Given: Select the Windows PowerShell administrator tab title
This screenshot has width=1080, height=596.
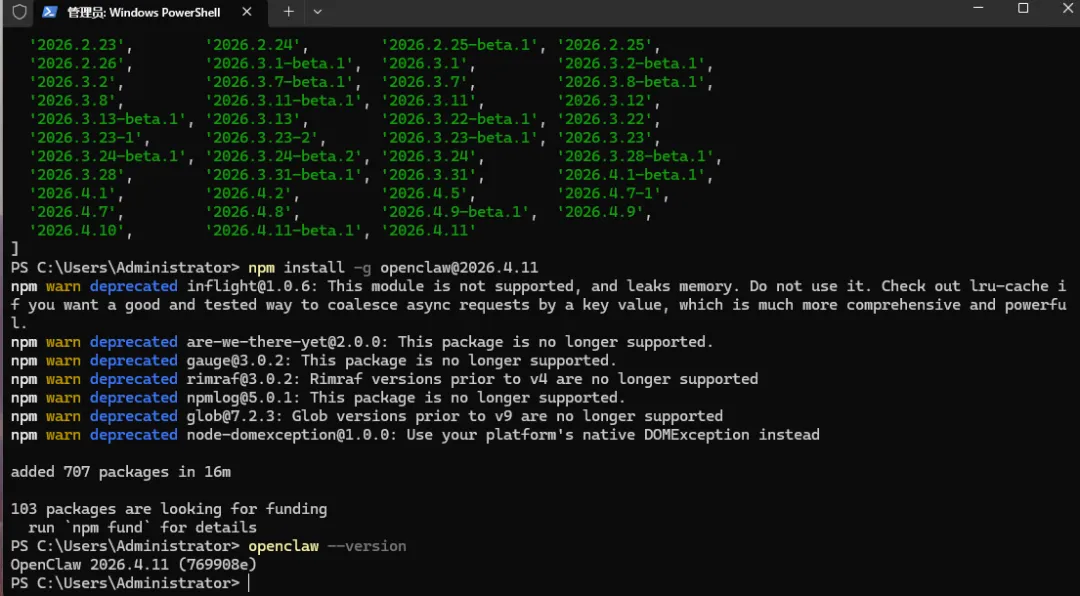Looking at the screenshot, I should (144, 12).
